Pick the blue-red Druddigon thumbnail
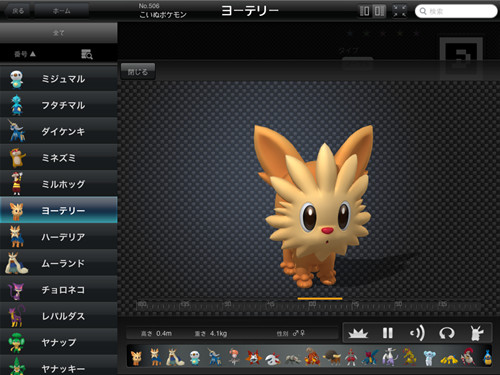 point(371,357)
